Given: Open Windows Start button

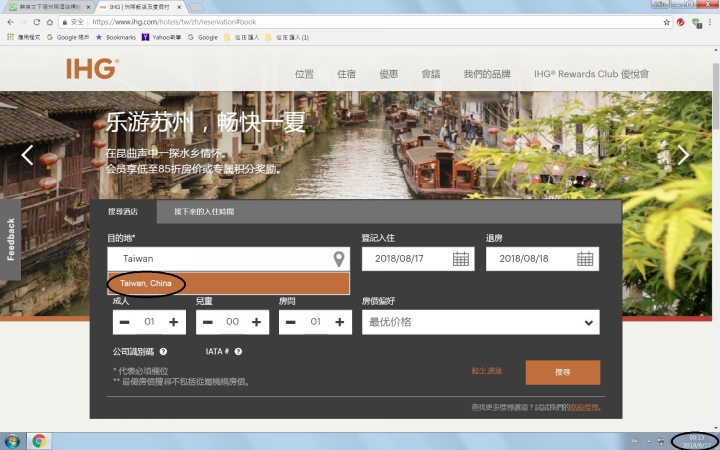Looking at the screenshot, I should coord(11,442).
